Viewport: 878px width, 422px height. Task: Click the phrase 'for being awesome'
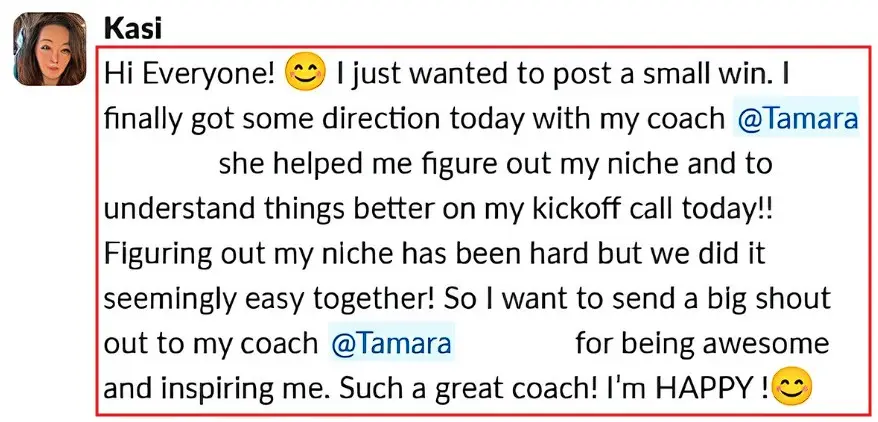702,343
